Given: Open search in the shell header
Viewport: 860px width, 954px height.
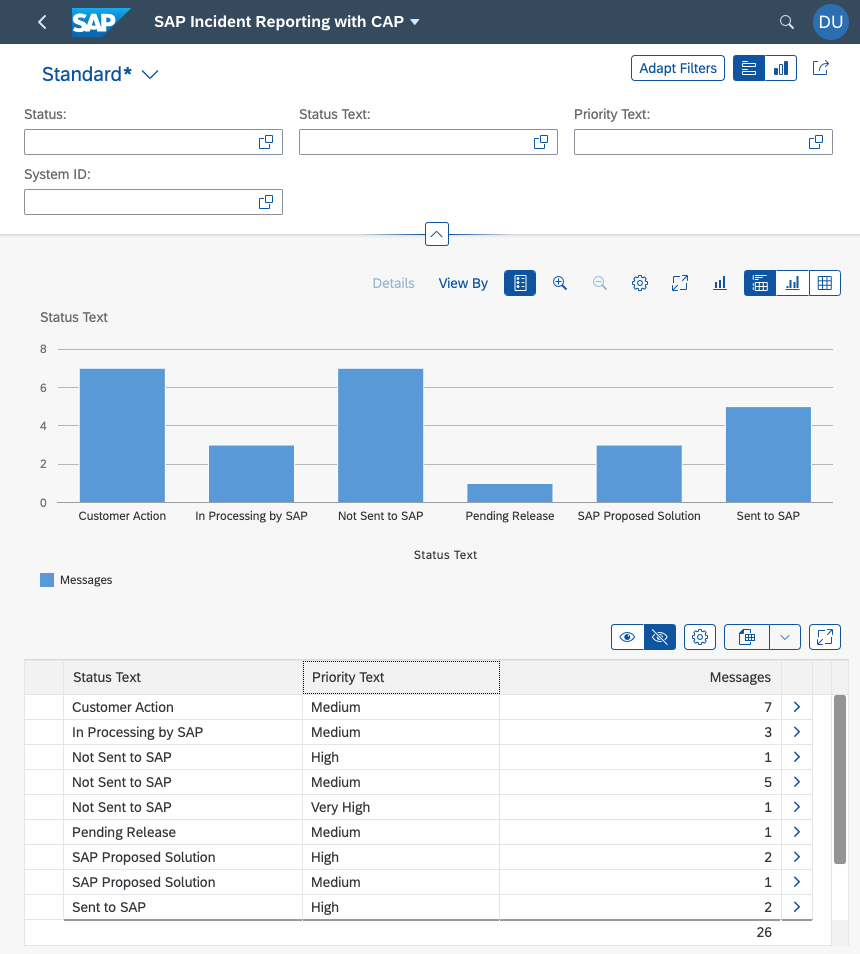Looking at the screenshot, I should (x=786, y=22).
